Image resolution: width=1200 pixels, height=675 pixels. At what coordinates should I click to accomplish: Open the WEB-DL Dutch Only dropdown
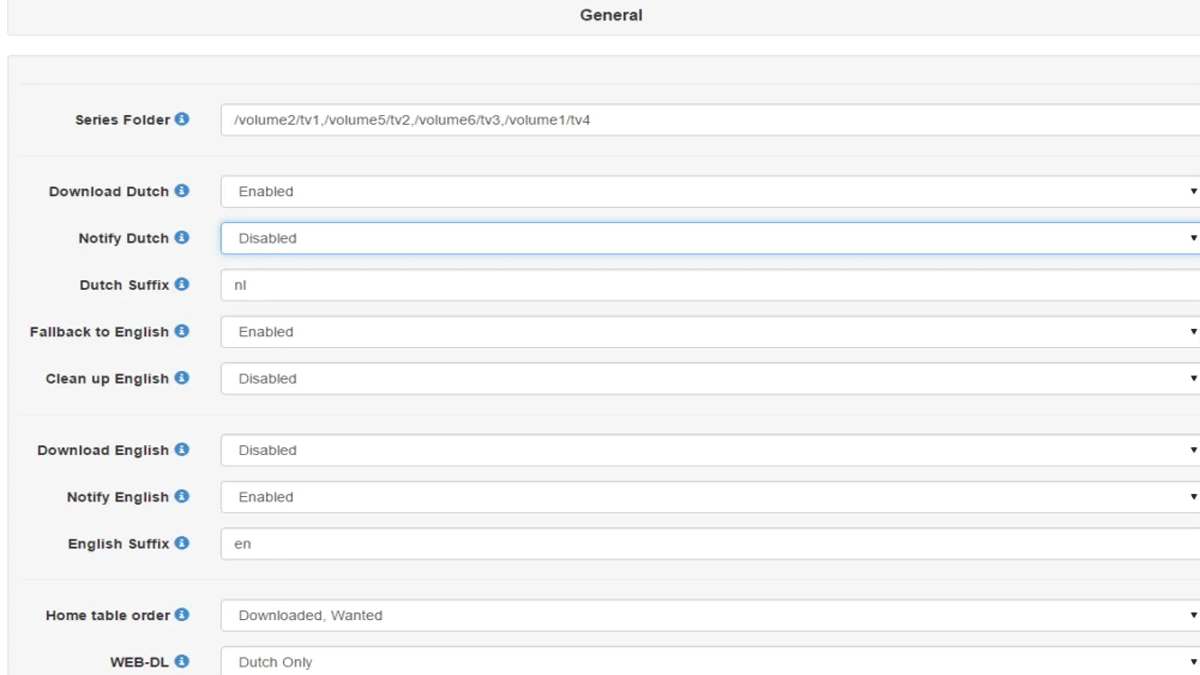pos(710,661)
